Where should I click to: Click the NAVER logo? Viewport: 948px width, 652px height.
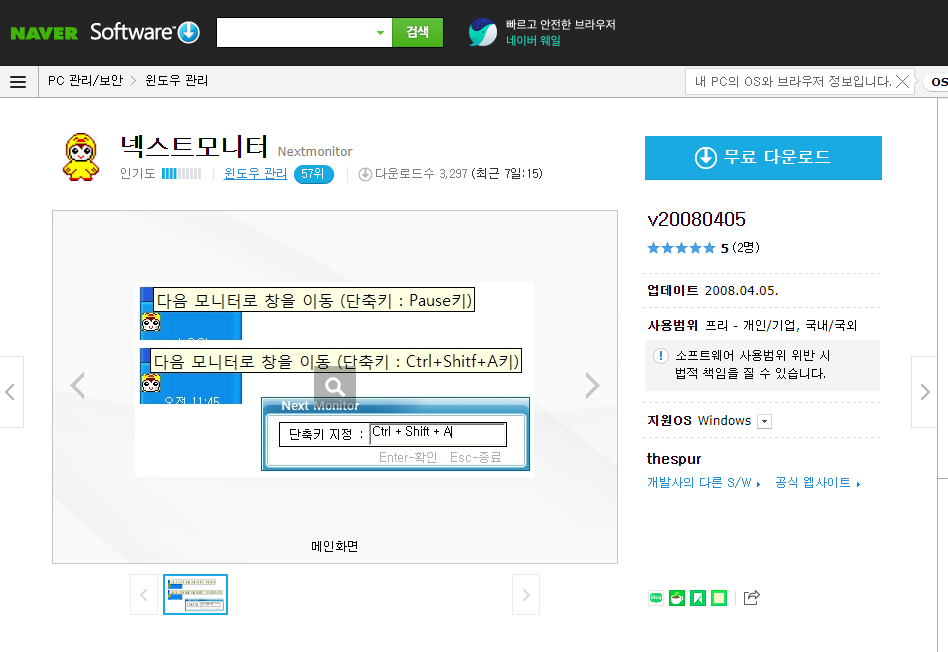tap(44, 33)
